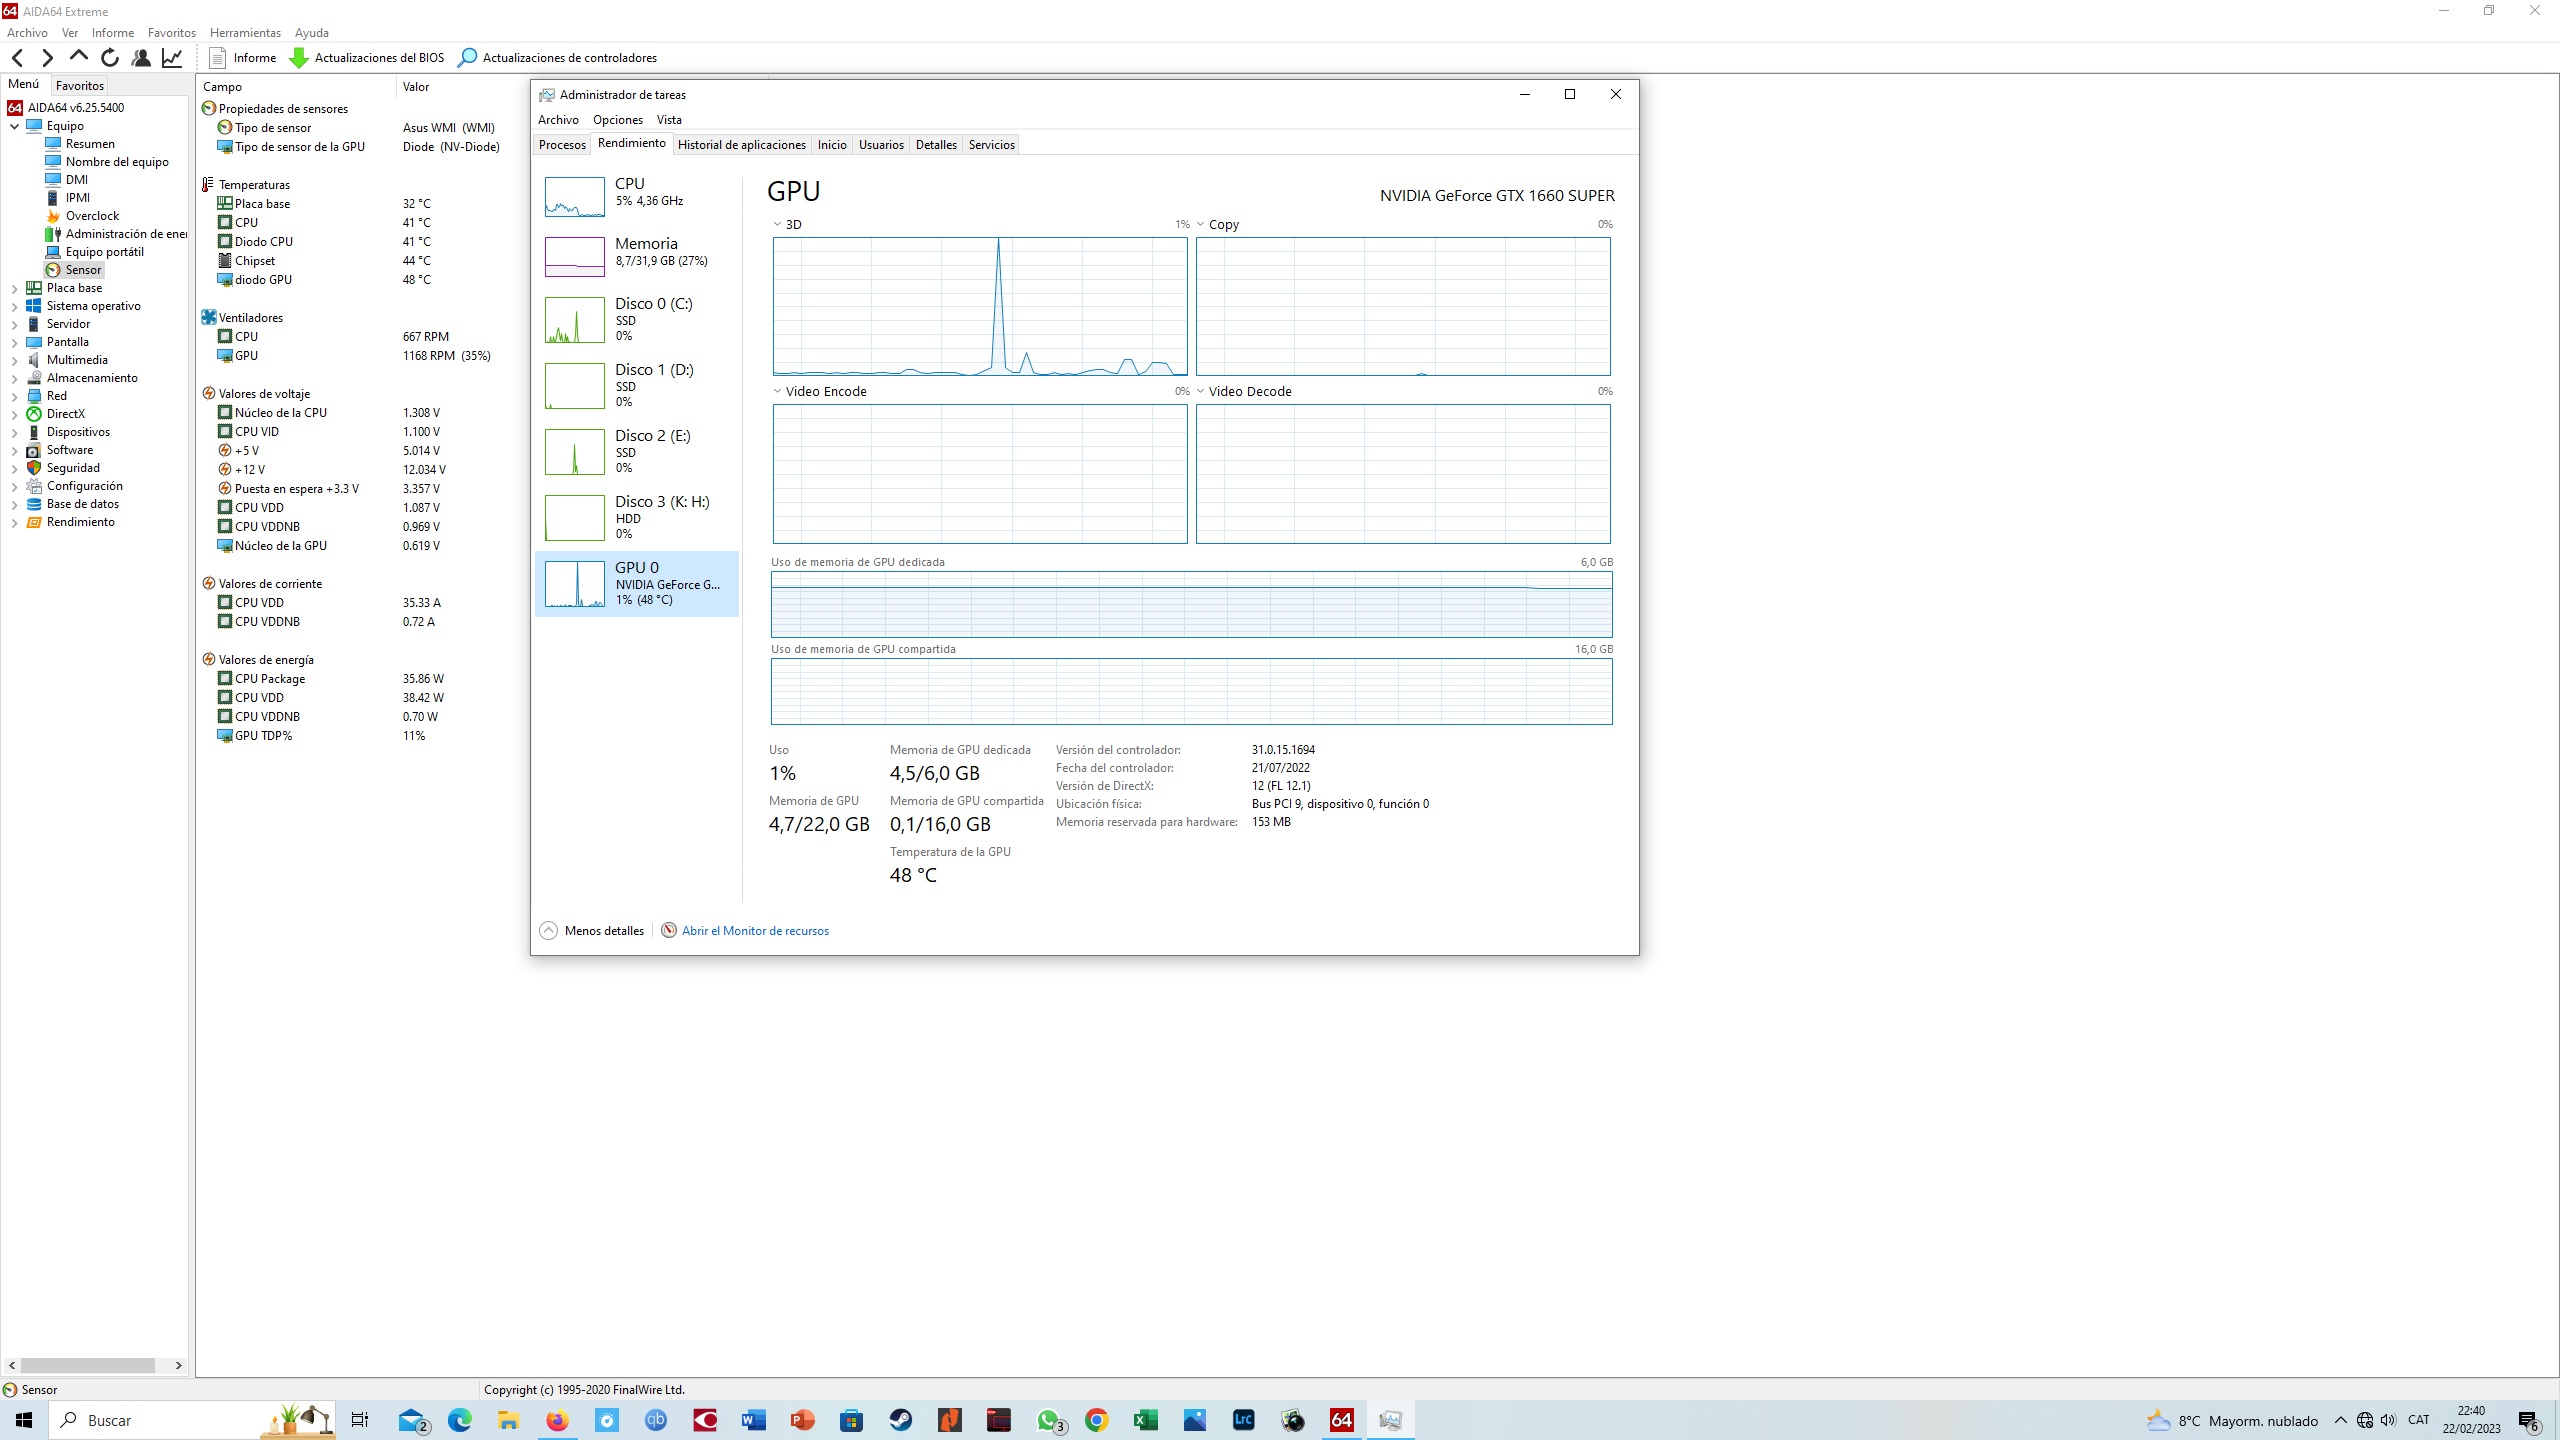The image size is (2560, 1440).
Task: Click the AIDA64 user toolbar icon
Action: click(x=141, y=58)
